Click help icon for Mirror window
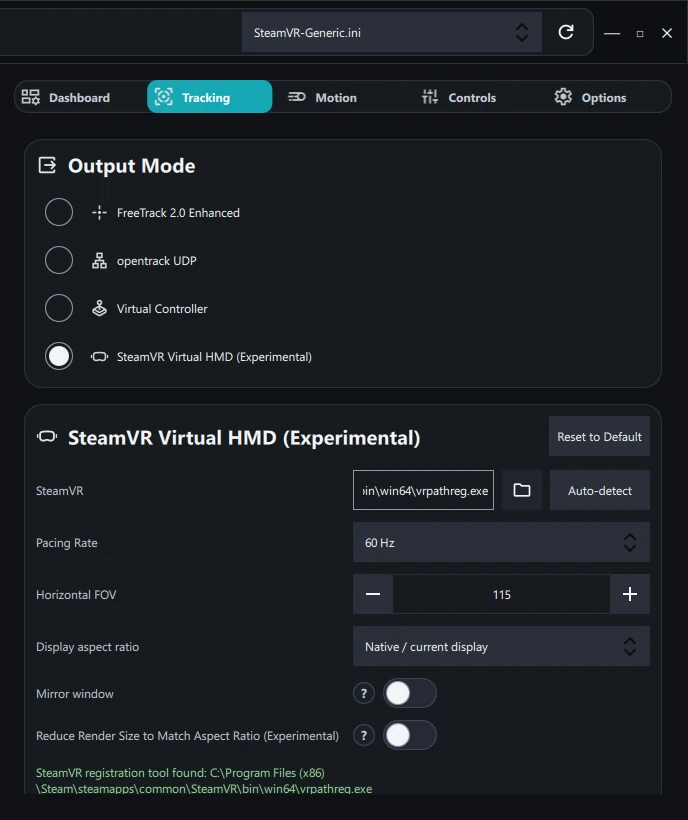688x820 pixels. pyautogui.click(x=364, y=693)
